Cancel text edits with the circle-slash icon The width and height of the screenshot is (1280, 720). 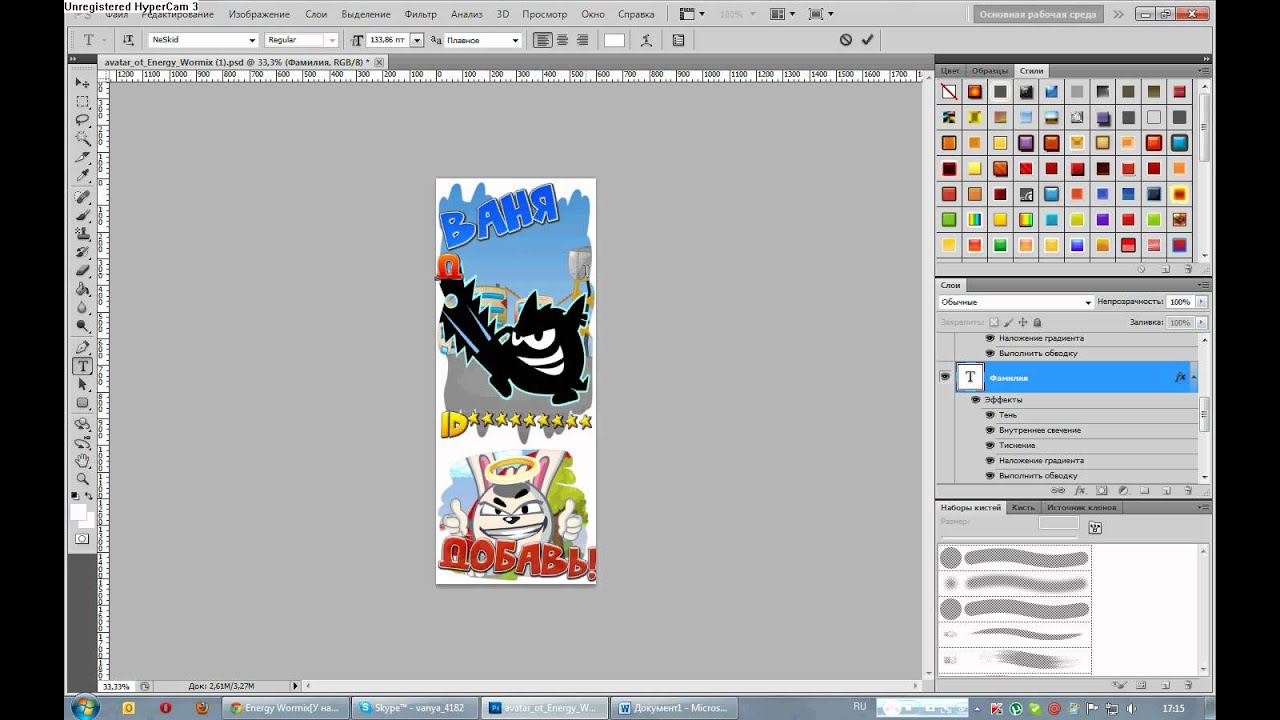846,40
